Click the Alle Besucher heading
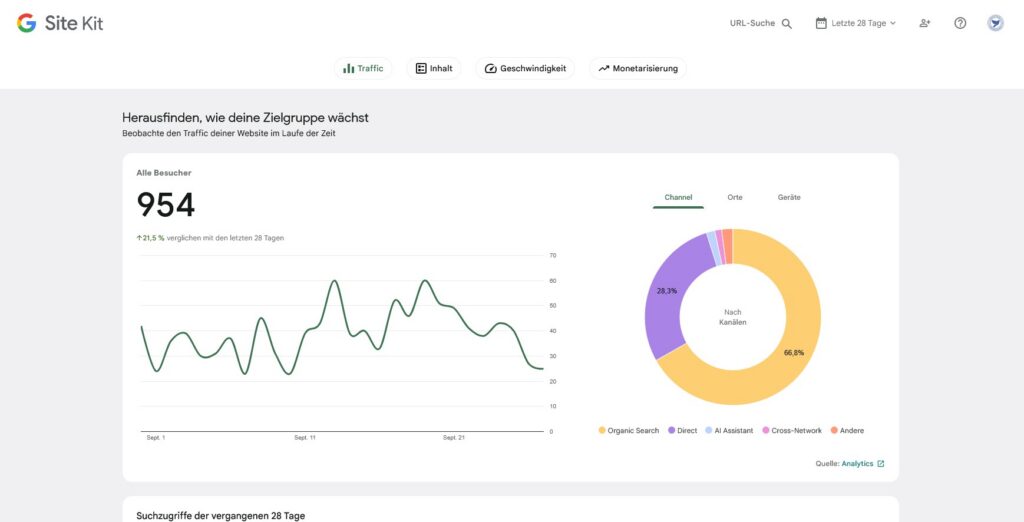Screen dimensions: 1024x522 (x=163, y=173)
